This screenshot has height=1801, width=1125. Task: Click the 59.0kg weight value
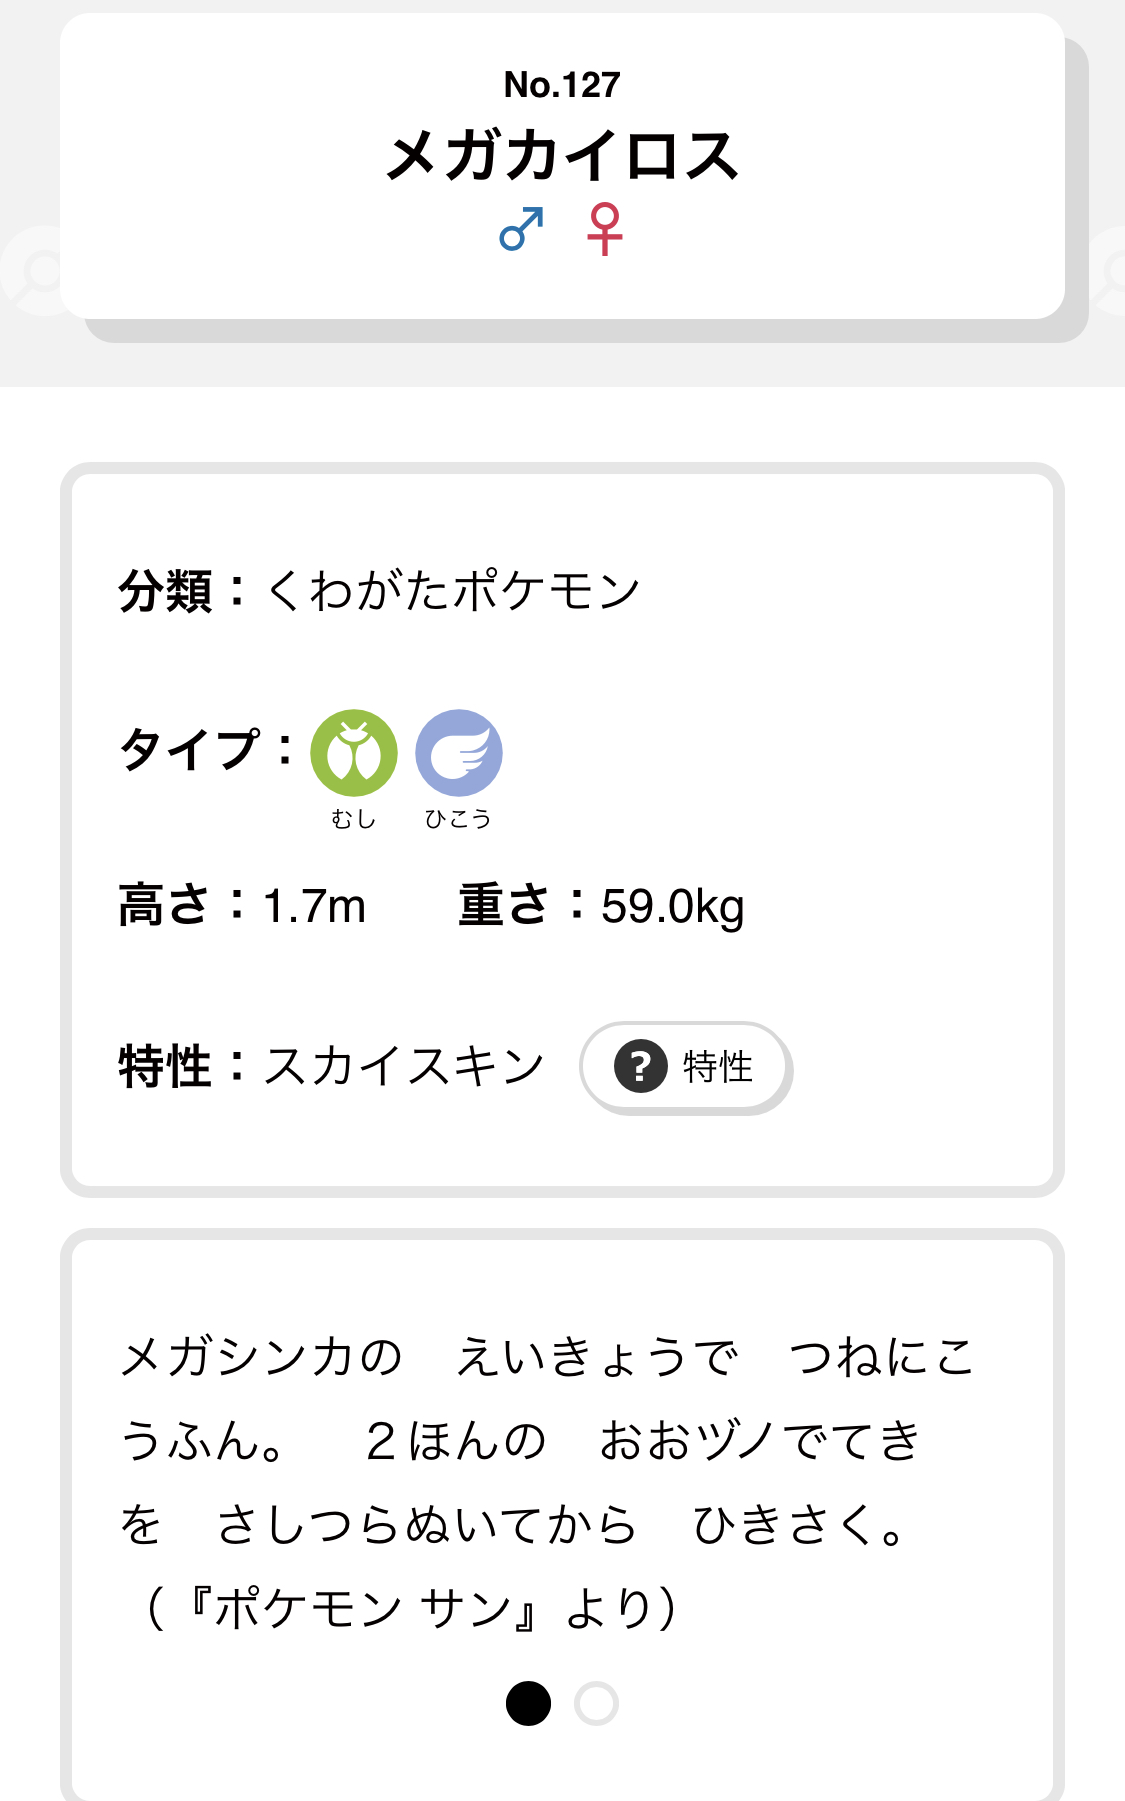(672, 907)
